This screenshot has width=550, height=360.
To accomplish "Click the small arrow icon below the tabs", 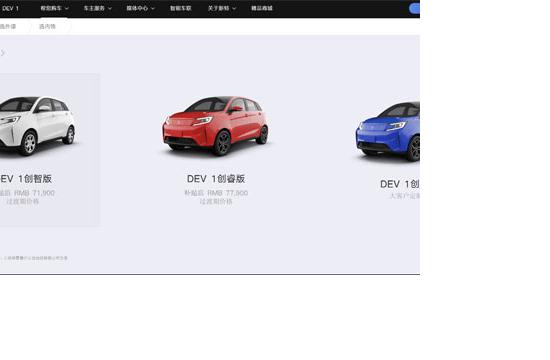I will tap(2, 53).
